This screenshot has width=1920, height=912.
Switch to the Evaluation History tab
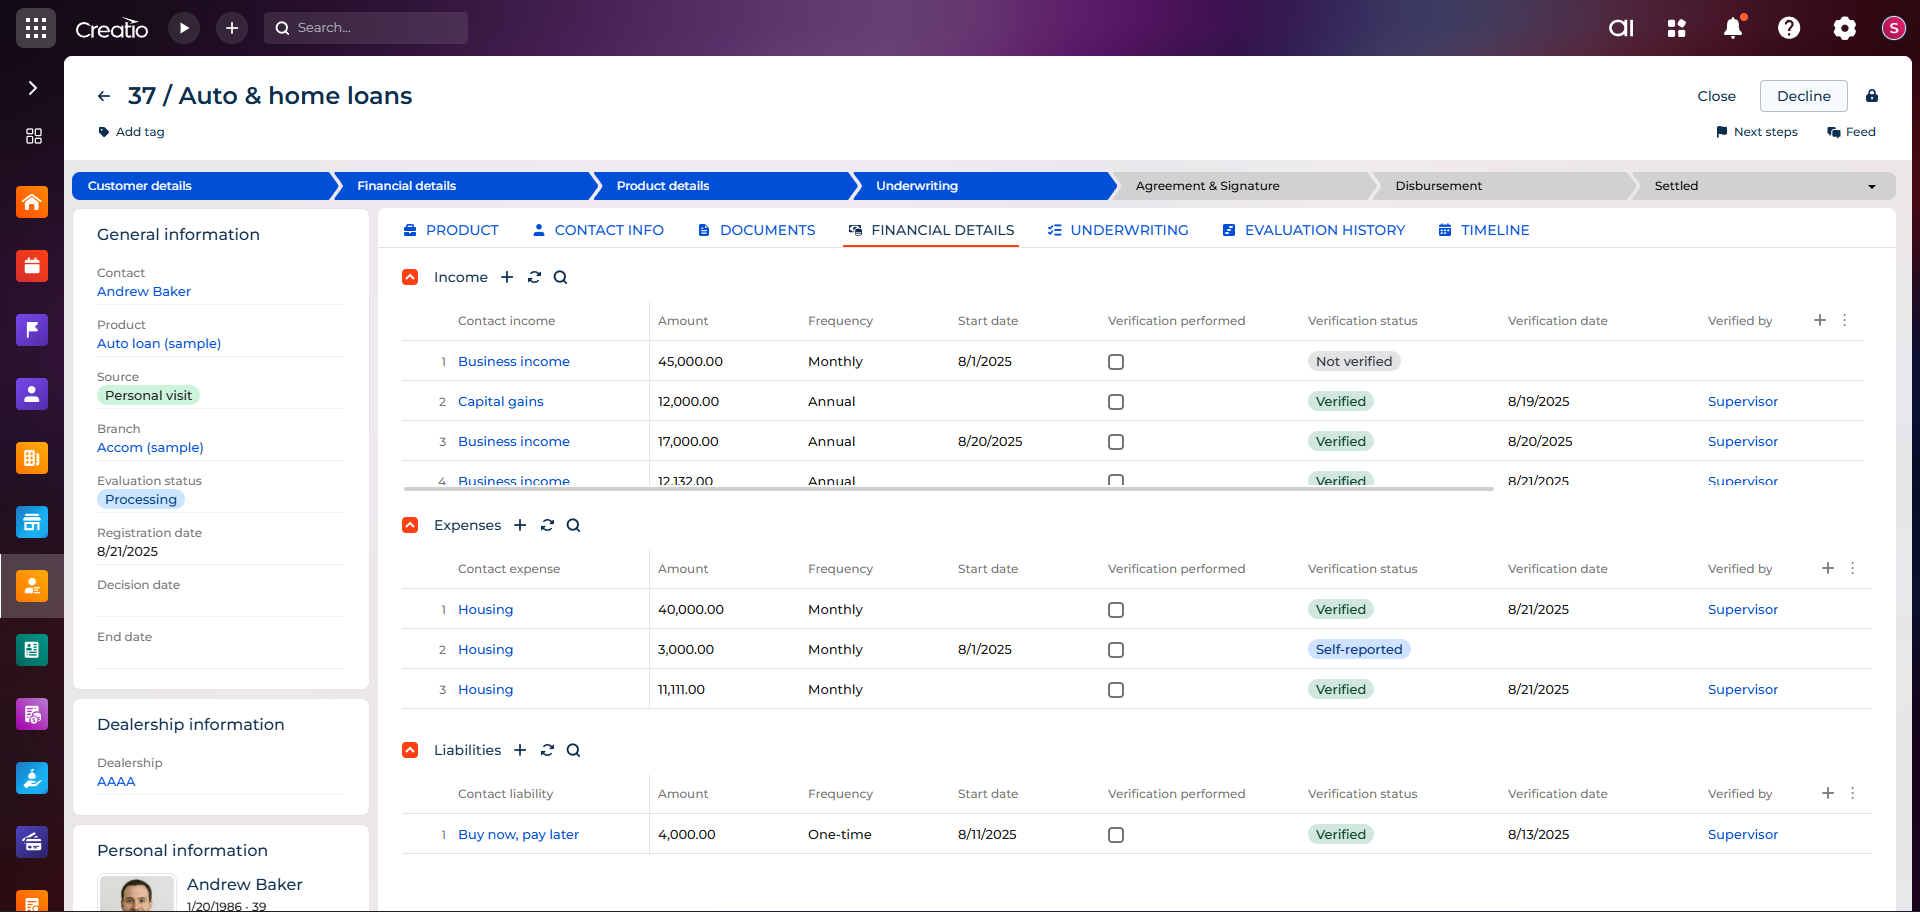(1313, 230)
